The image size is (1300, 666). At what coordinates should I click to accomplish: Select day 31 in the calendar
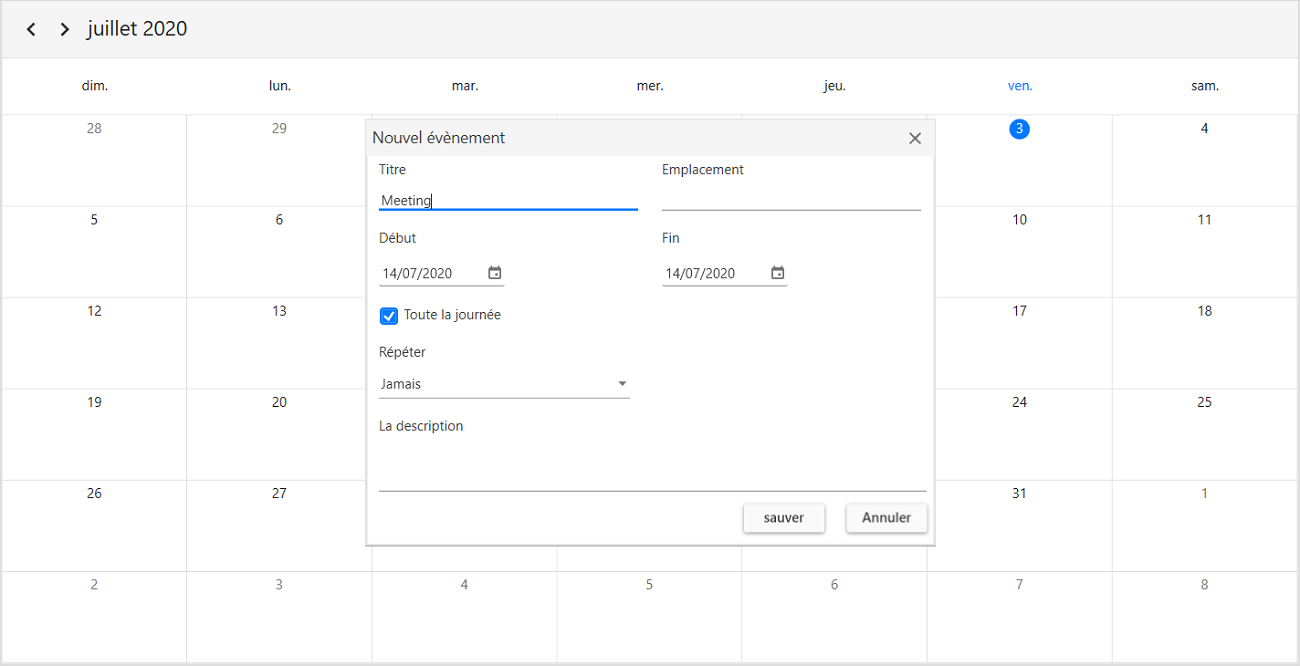click(x=1019, y=493)
